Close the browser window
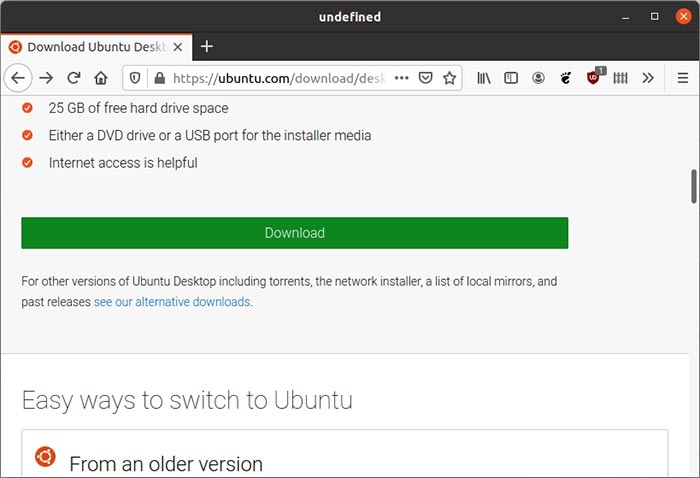 tap(683, 17)
